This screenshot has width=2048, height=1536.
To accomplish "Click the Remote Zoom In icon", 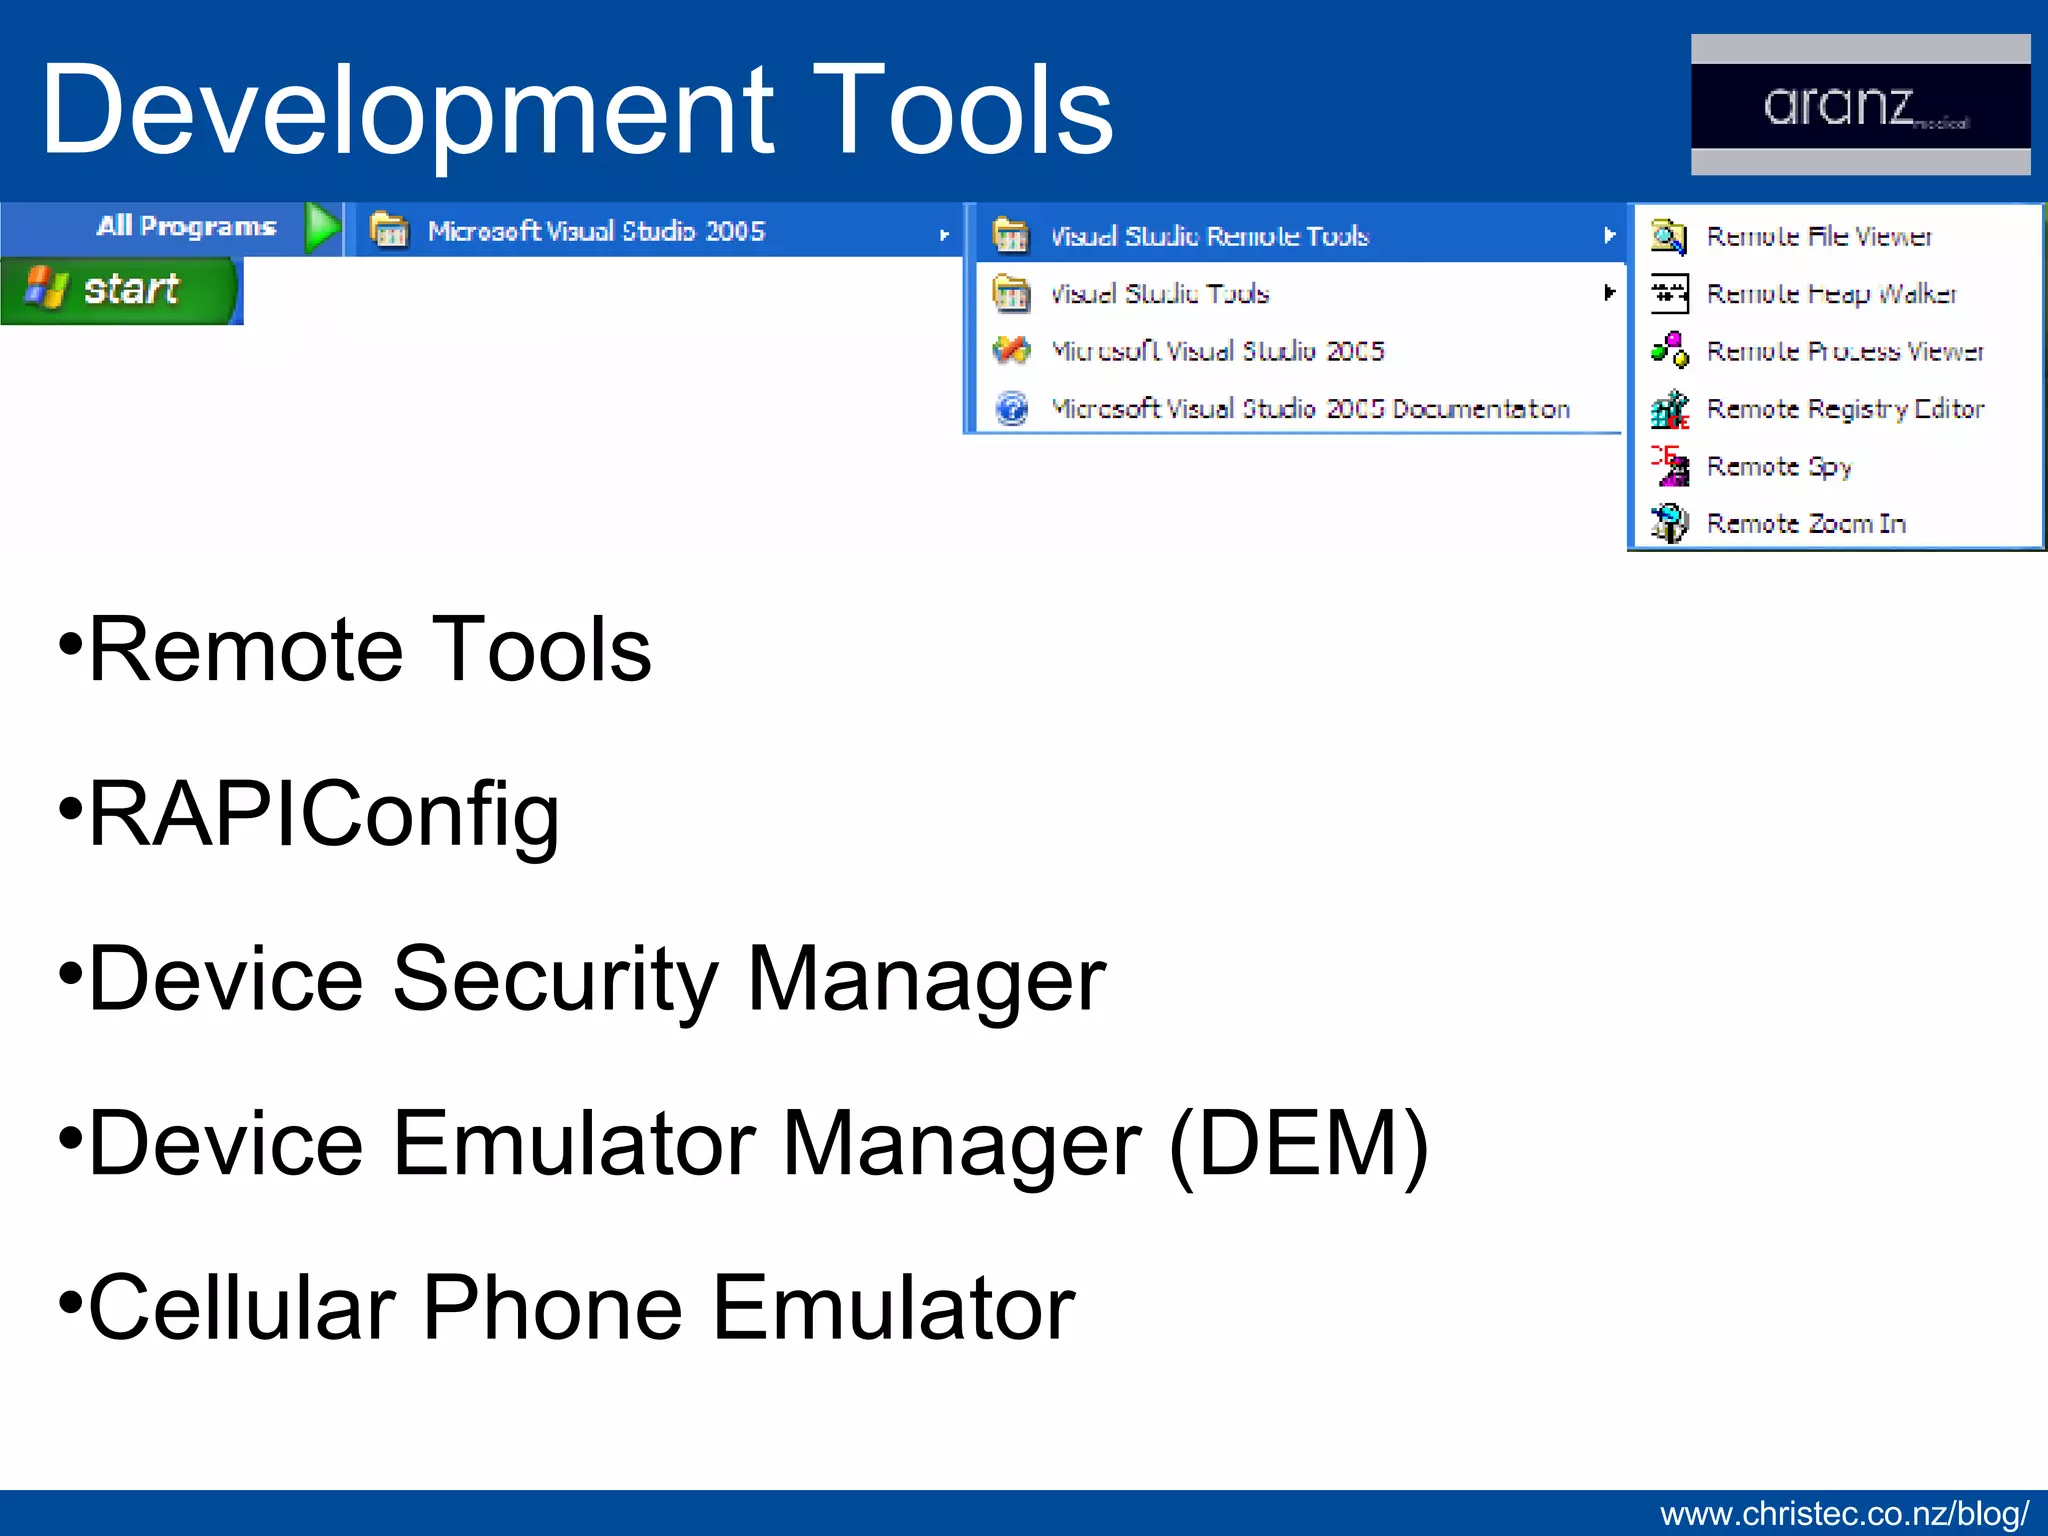I will coord(1669,523).
